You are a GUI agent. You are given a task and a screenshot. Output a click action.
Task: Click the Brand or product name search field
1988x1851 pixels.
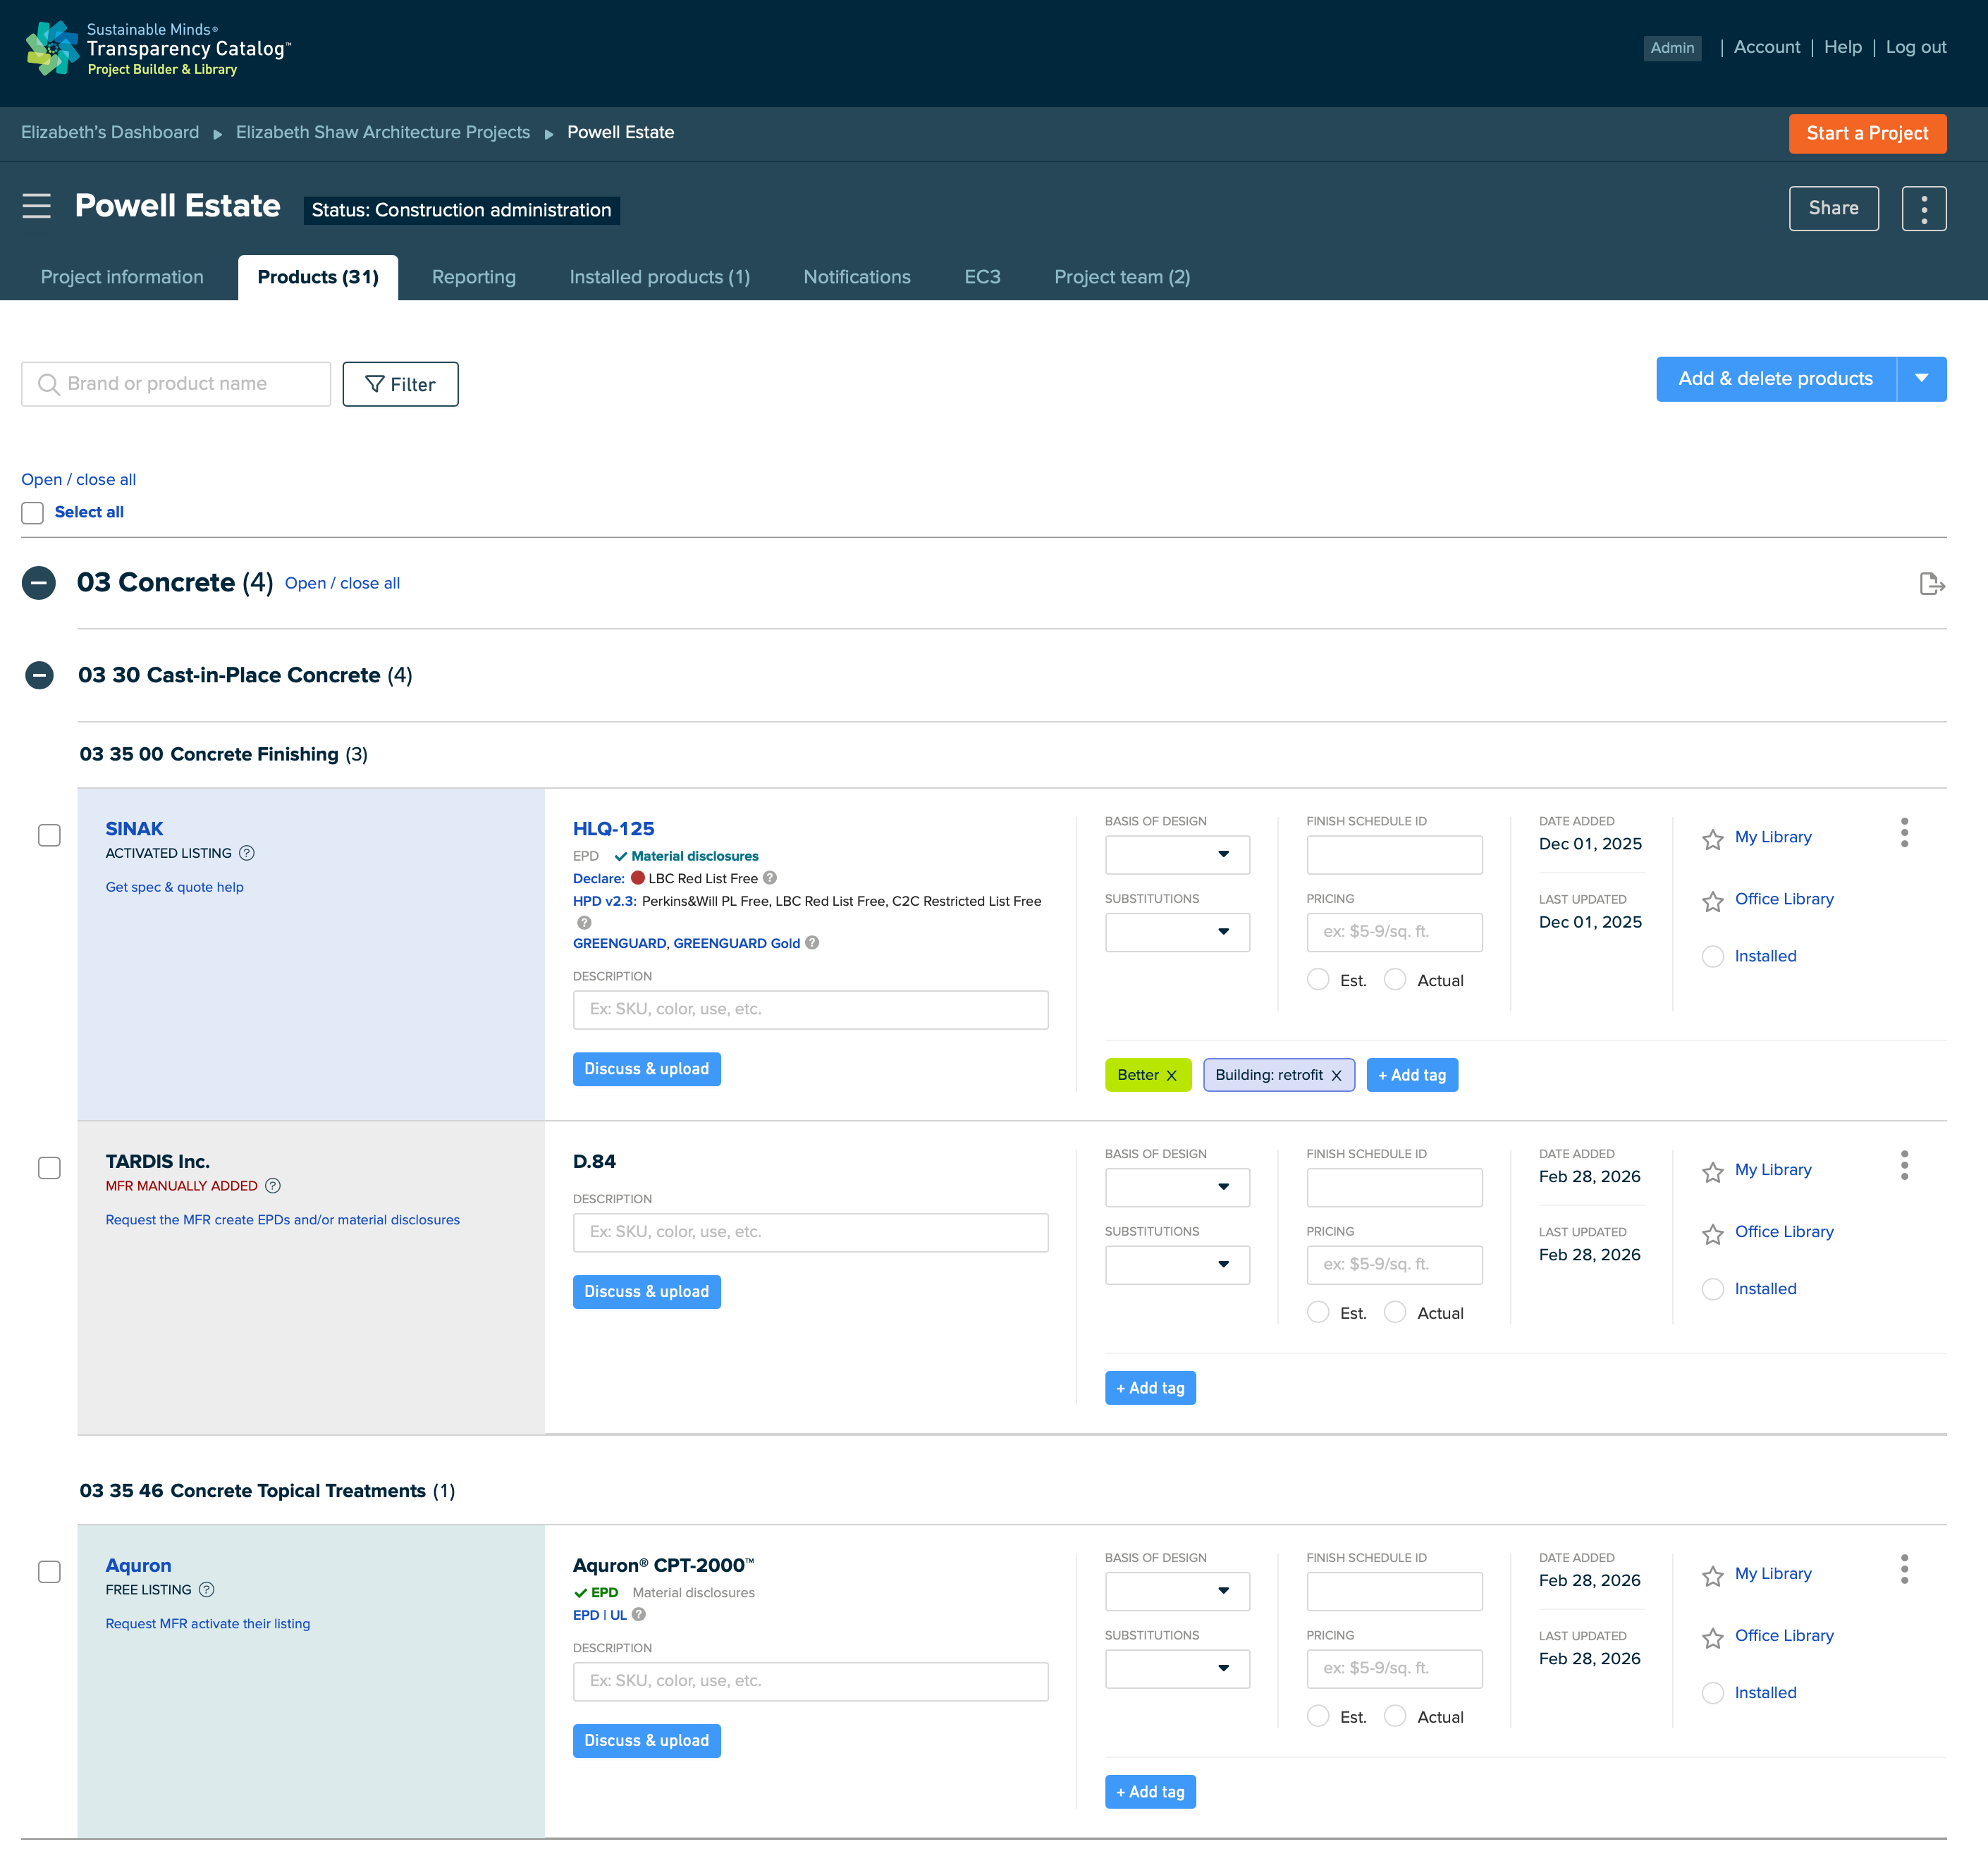pyautogui.click(x=176, y=384)
